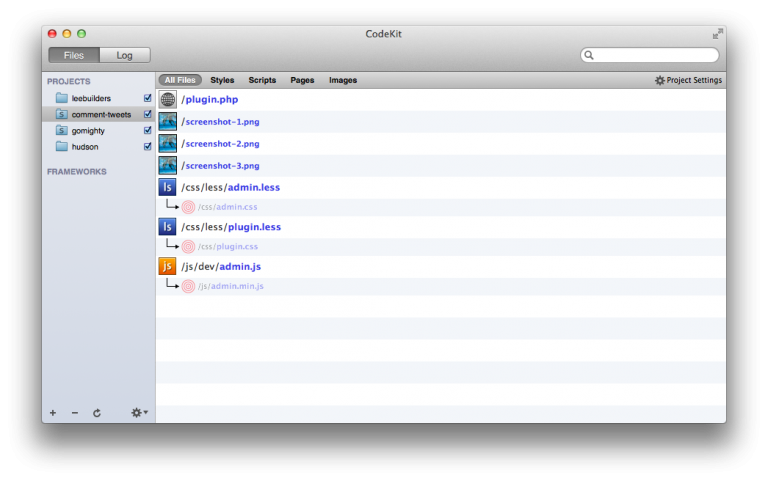Click inside the search field
The width and height of the screenshot is (768, 481).
coord(649,55)
